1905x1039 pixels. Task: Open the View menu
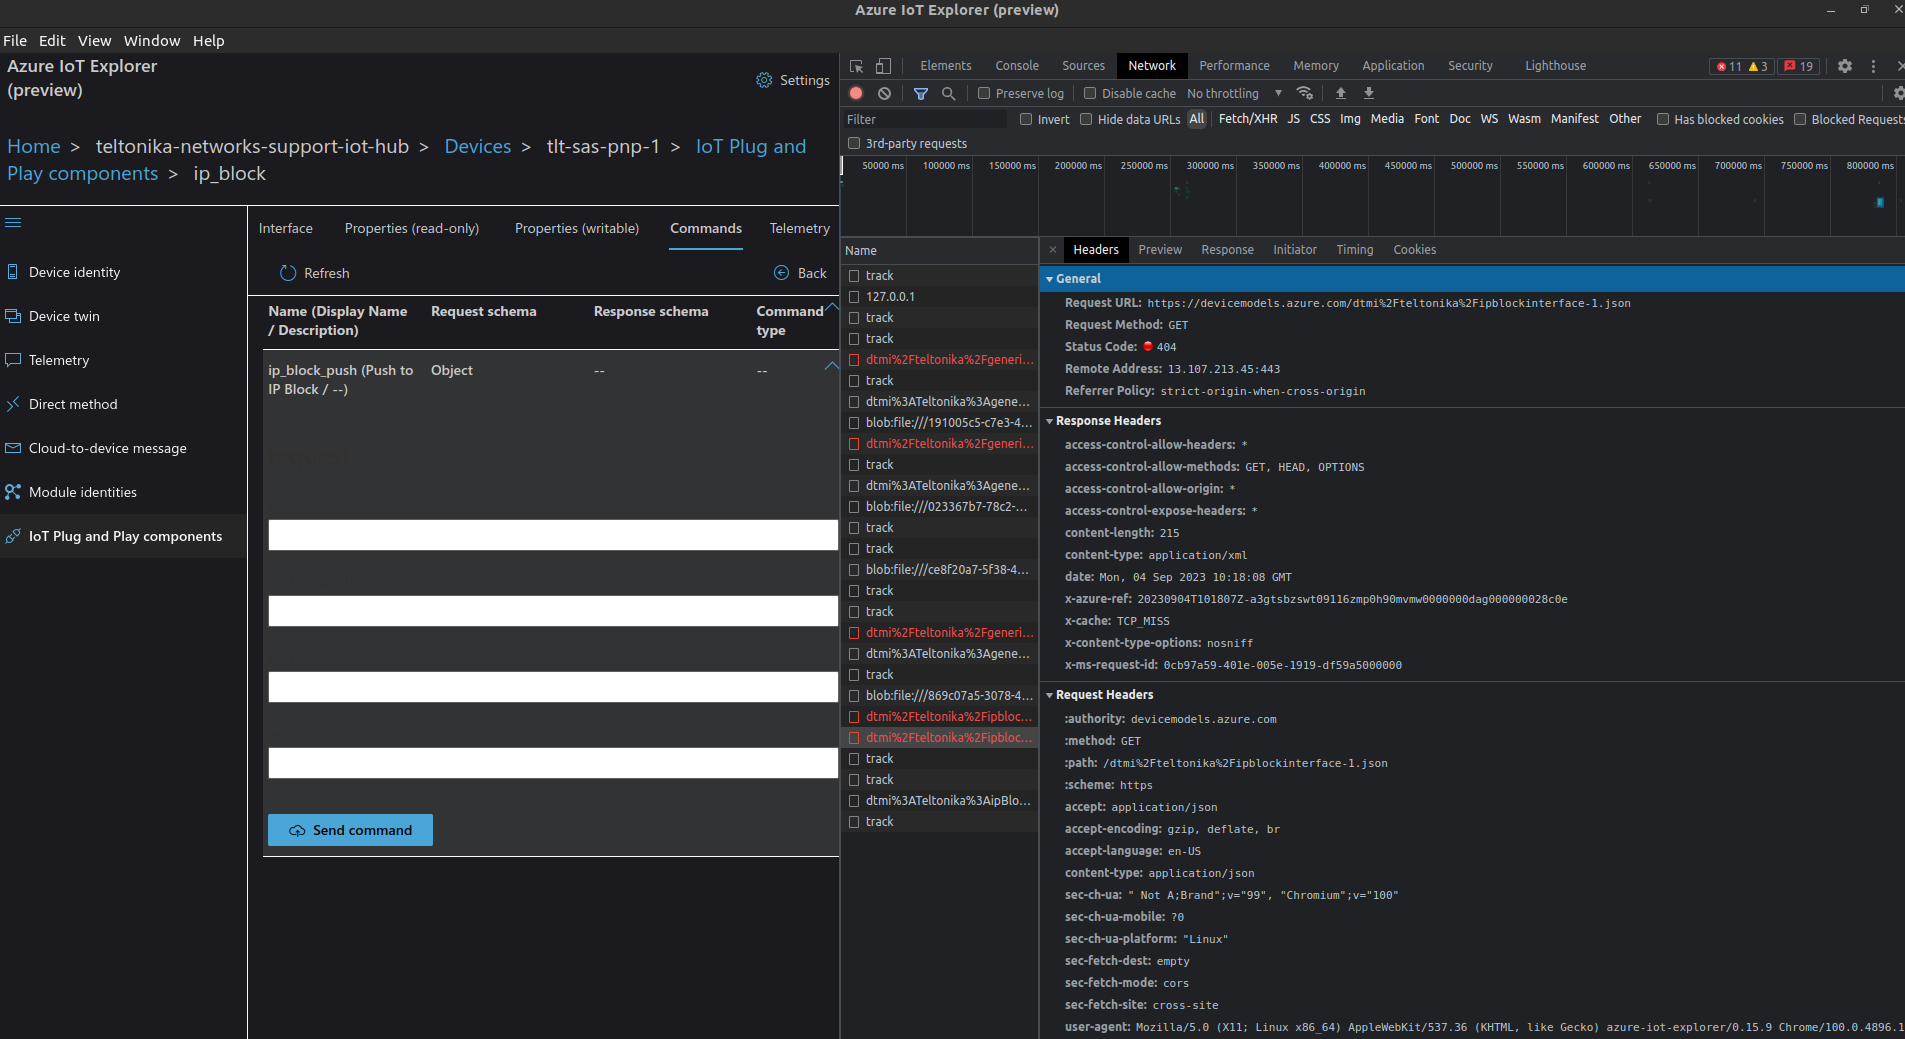point(93,41)
